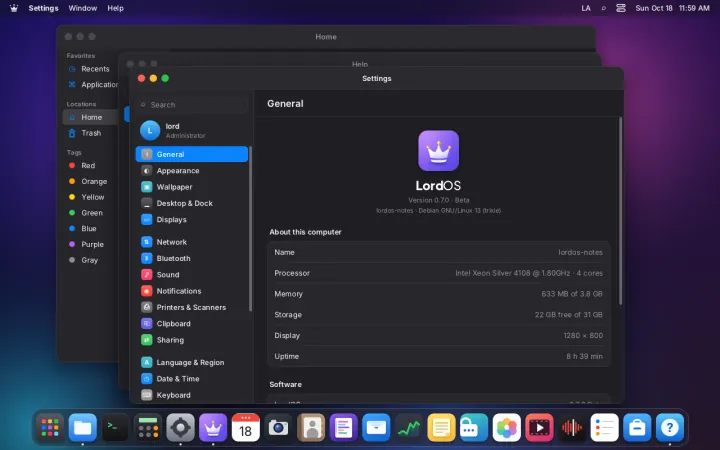Open Printers & Scanners settings
Screen dimensions: 720x450
click(192, 307)
